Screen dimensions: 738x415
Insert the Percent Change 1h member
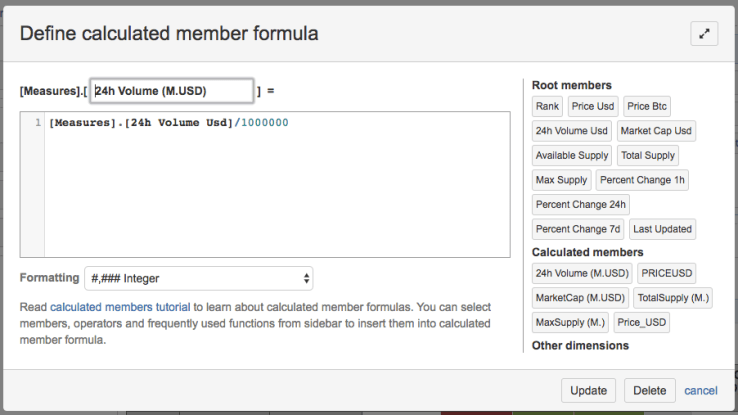[x=642, y=180]
